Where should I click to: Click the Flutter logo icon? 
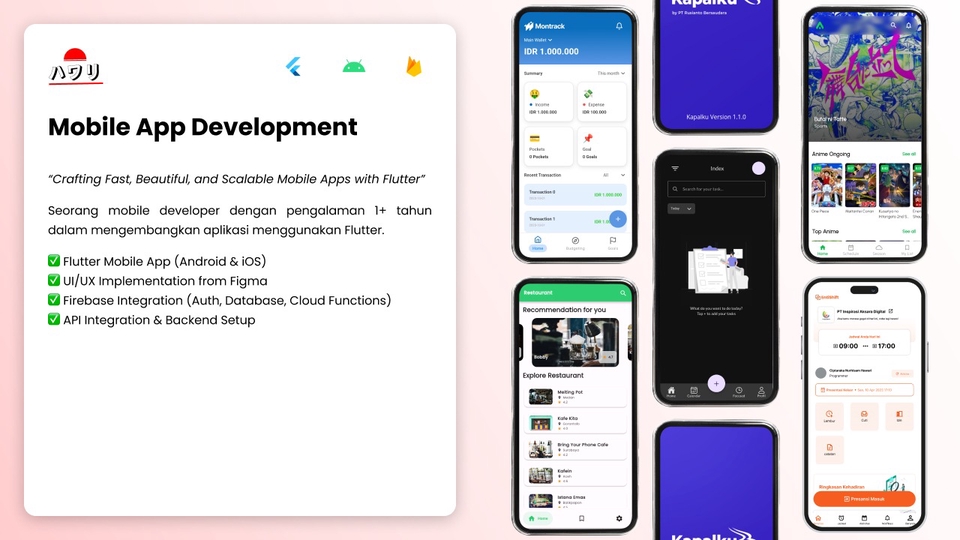[x=293, y=66]
